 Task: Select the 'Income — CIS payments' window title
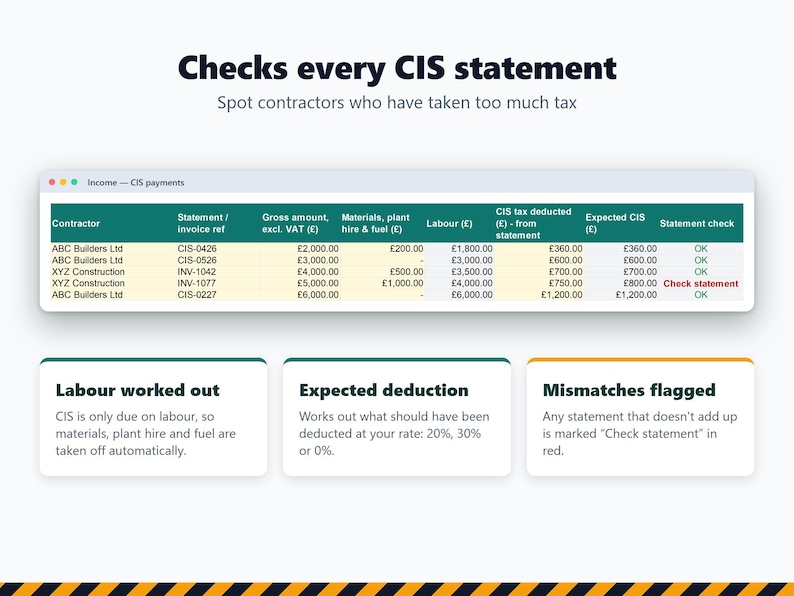click(136, 183)
